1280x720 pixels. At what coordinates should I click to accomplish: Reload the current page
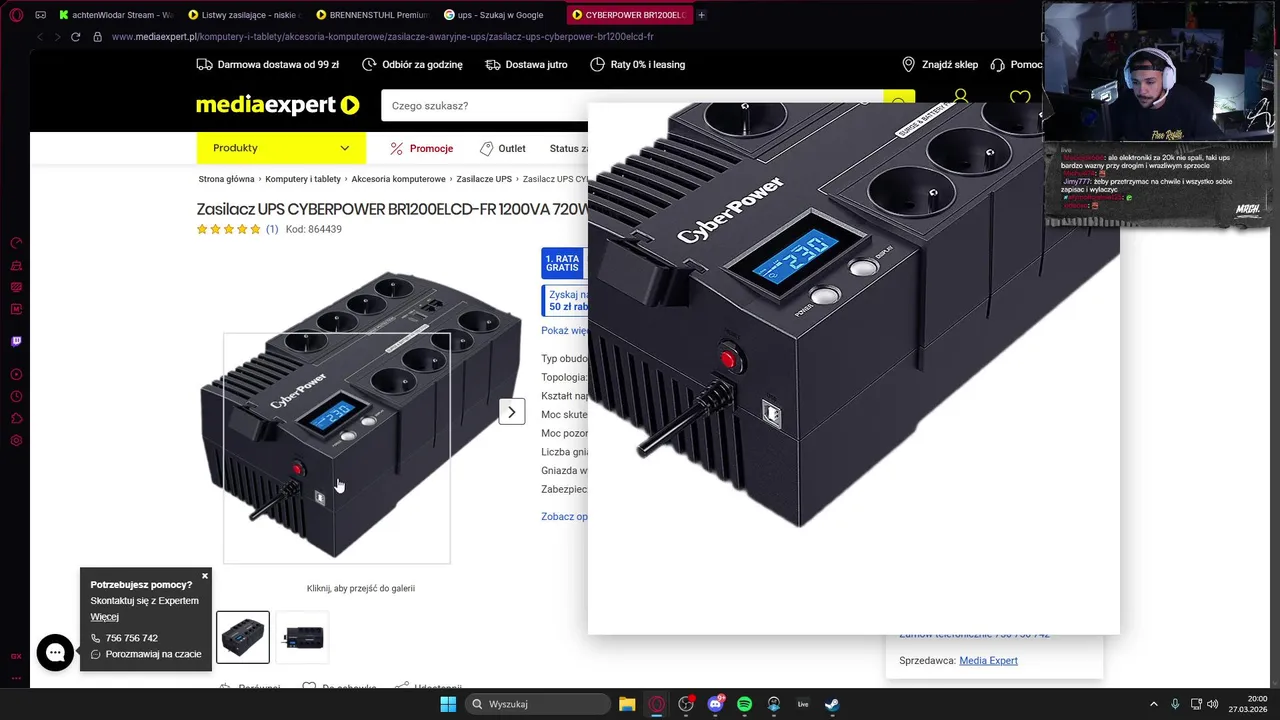point(75,37)
